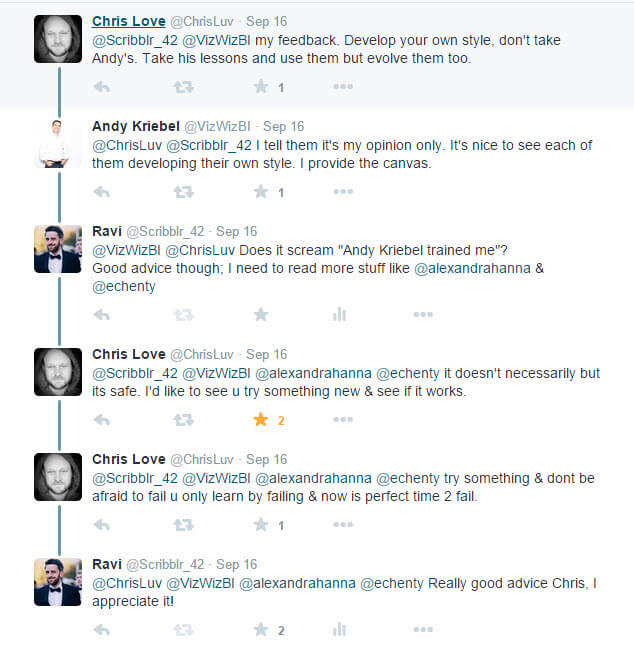
Task: Reply to Chris Love's first tweet
Action: 101,87
